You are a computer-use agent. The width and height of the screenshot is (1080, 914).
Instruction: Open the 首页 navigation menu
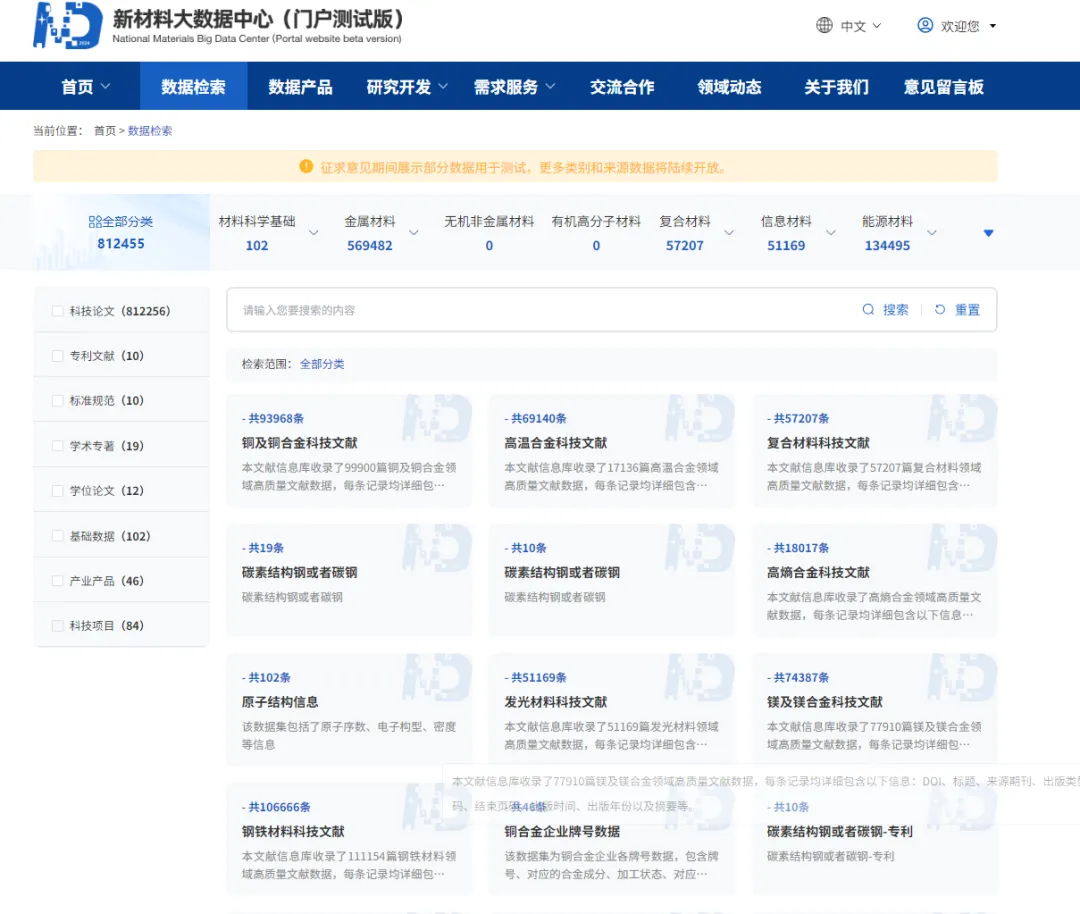85,87
